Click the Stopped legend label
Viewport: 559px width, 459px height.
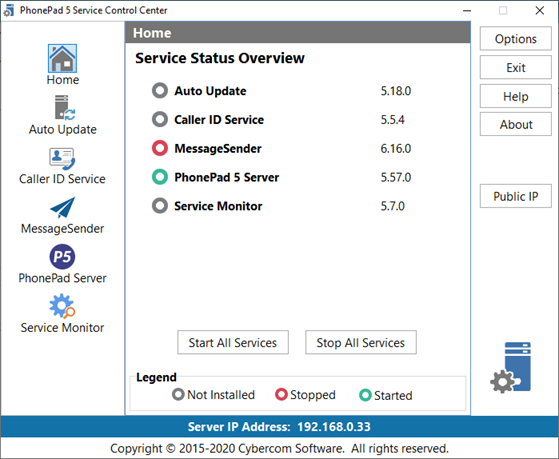[x=313, y=395]
